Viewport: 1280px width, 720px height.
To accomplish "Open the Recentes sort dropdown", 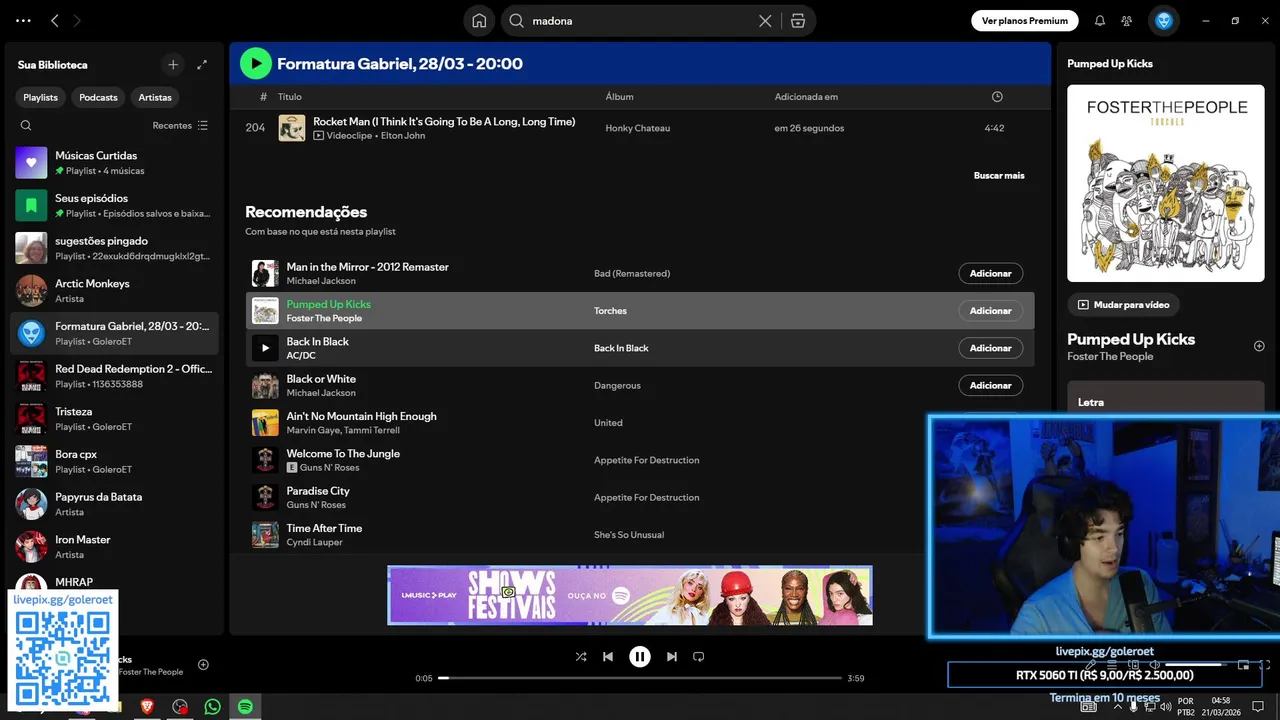I will 180,125.
